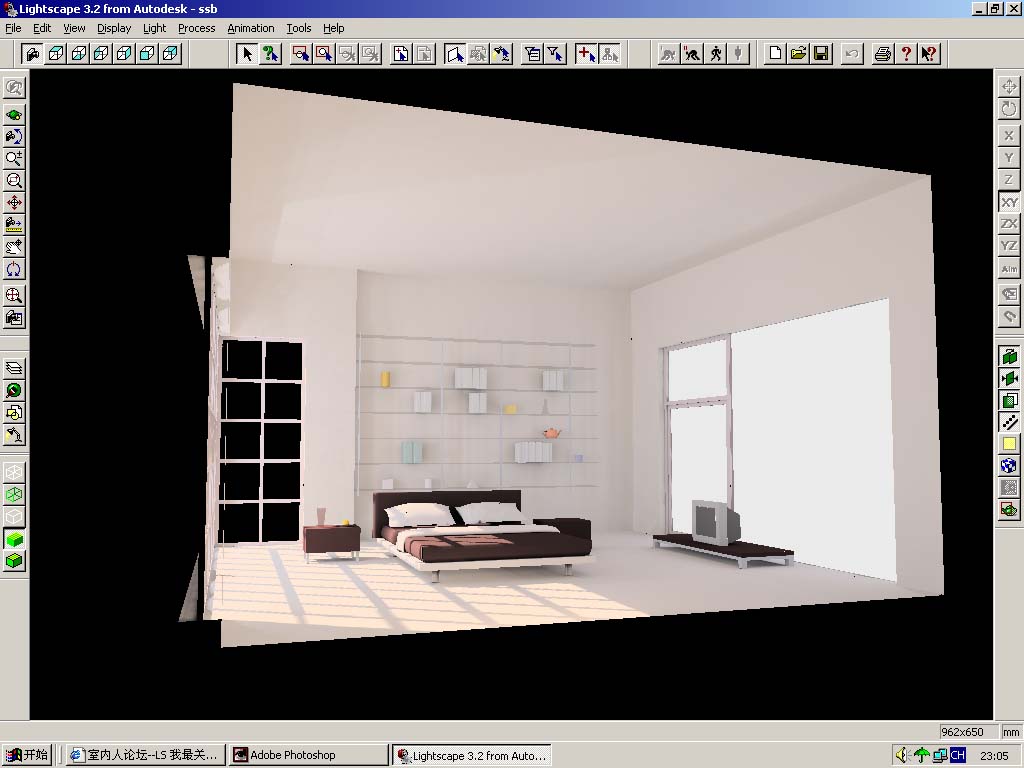1024x768 pixels.
Task: Open a file with the folder icon
Action: tap(798, 54)
